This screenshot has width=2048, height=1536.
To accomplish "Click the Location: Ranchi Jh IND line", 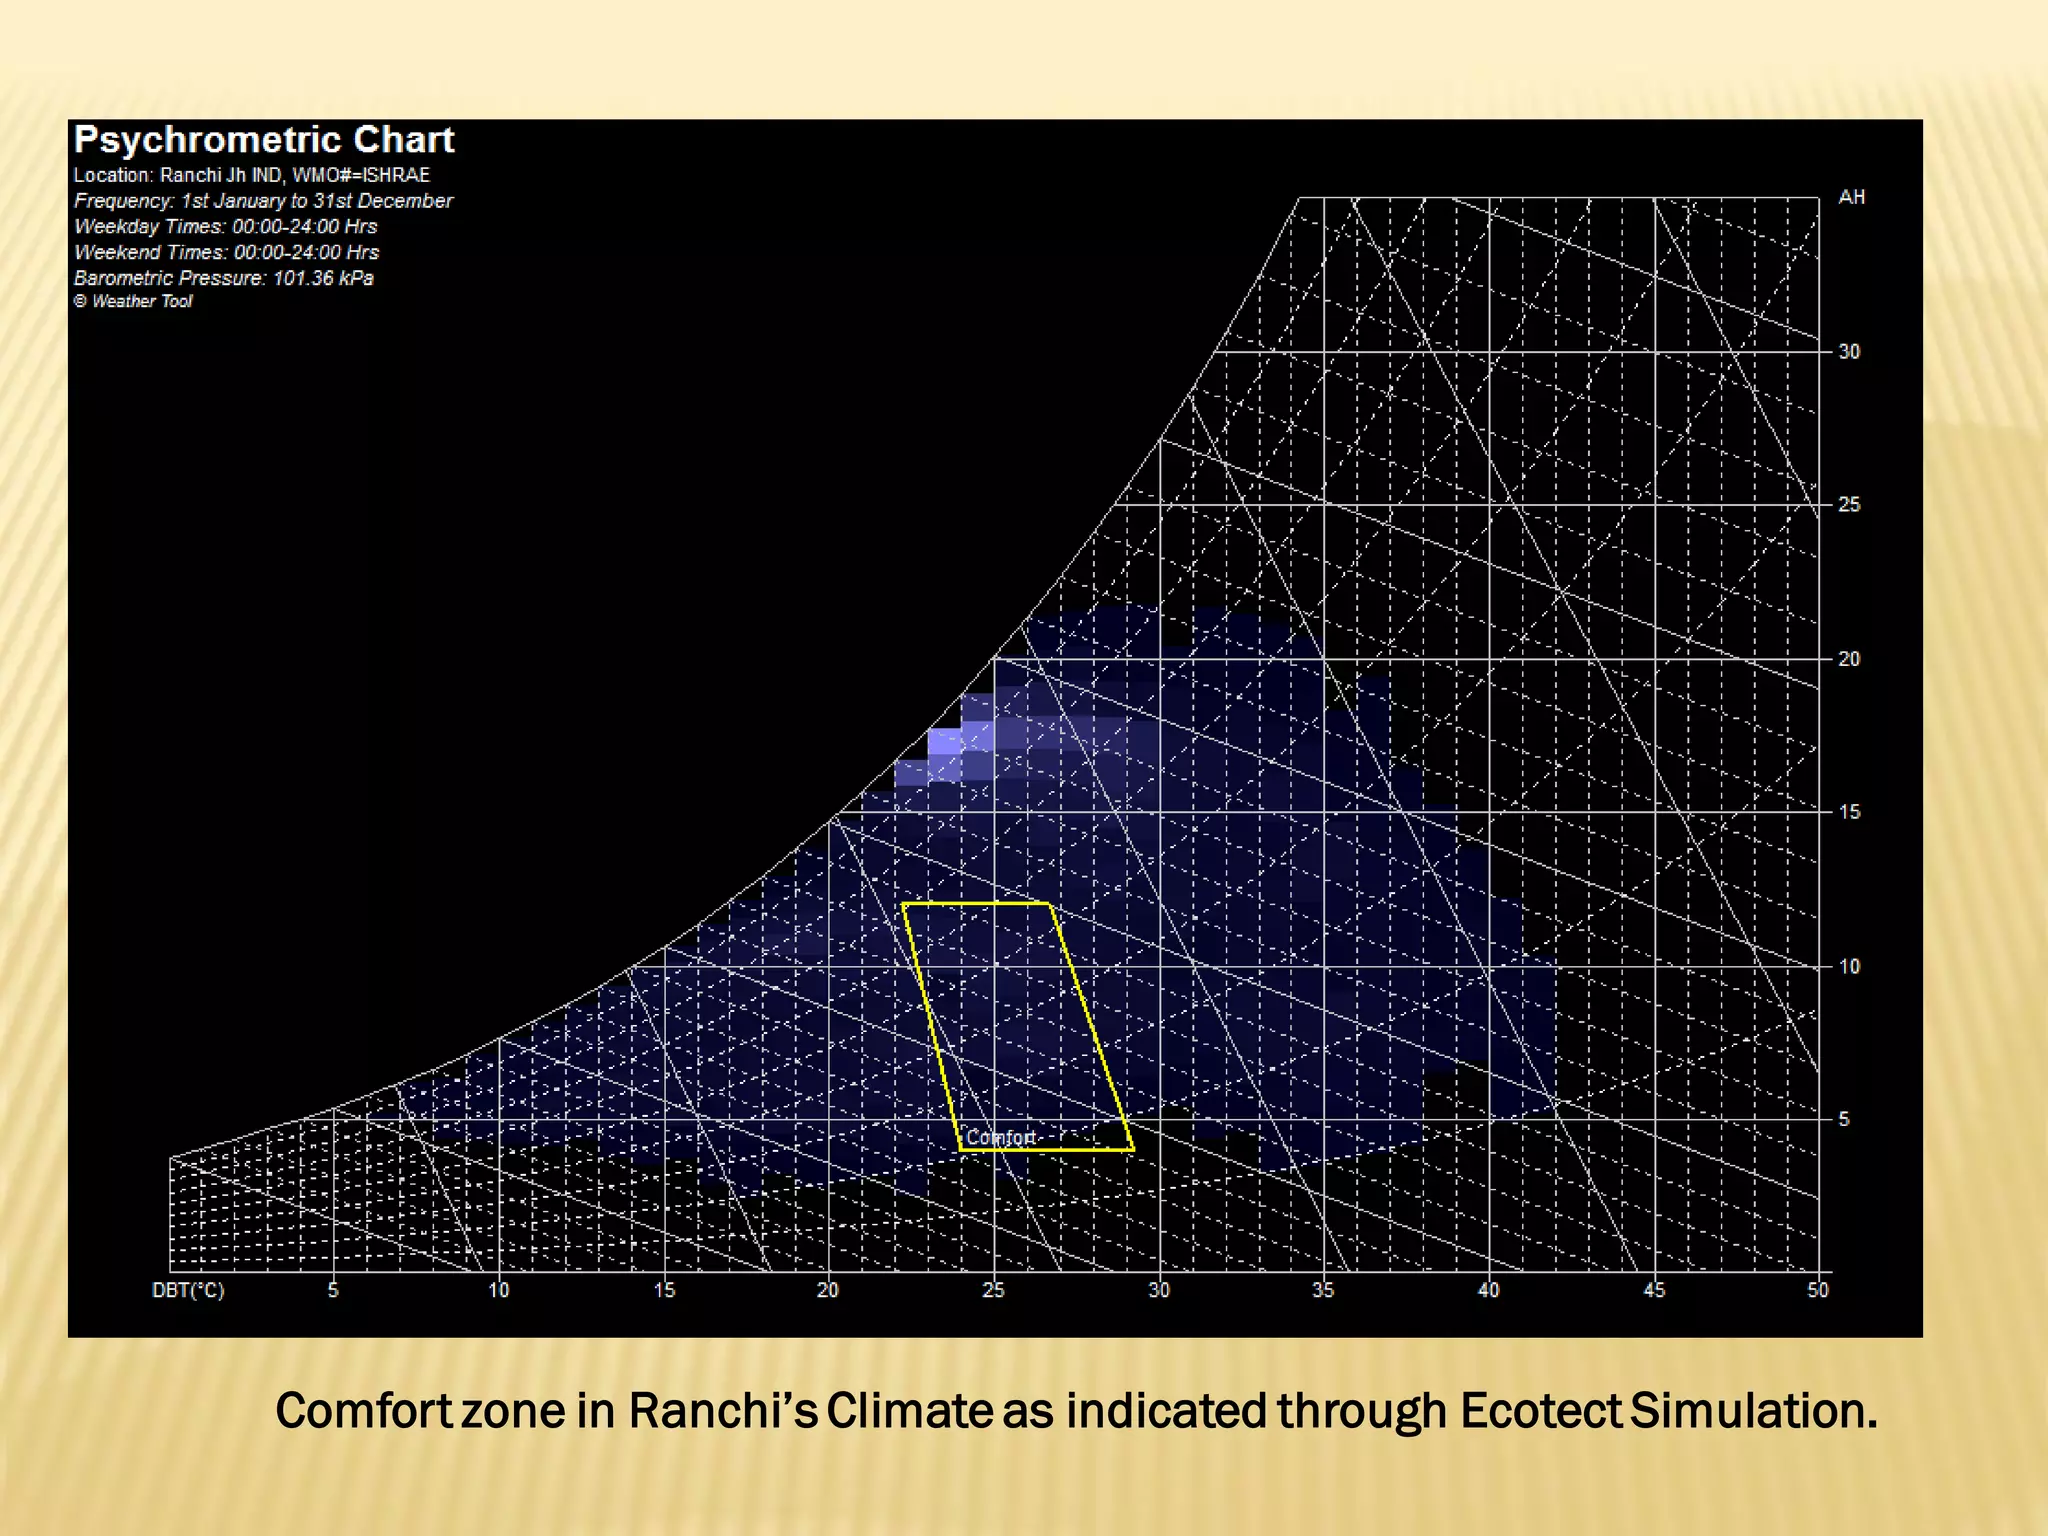I will pos(252,175).
